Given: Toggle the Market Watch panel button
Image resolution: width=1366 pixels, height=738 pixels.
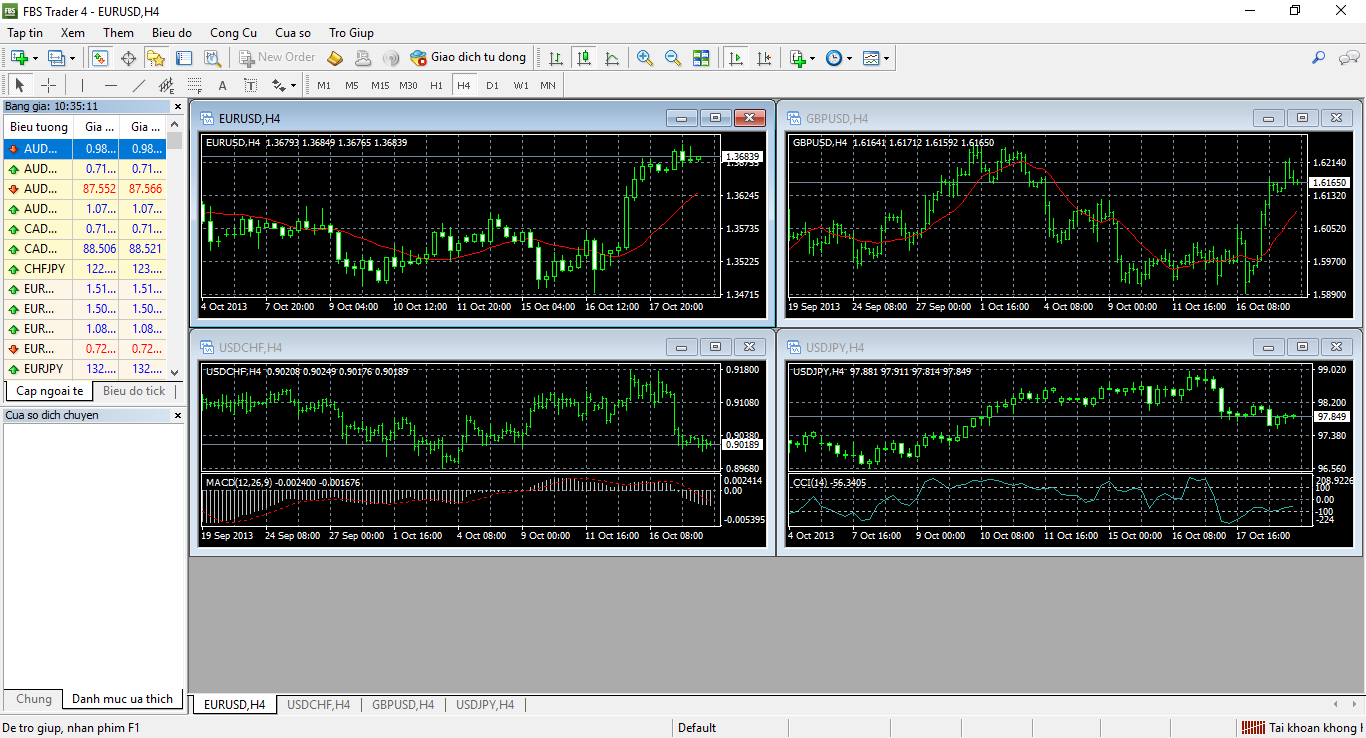Looking at the screenshot, I should pyautogui.click(x=100, y=58).
